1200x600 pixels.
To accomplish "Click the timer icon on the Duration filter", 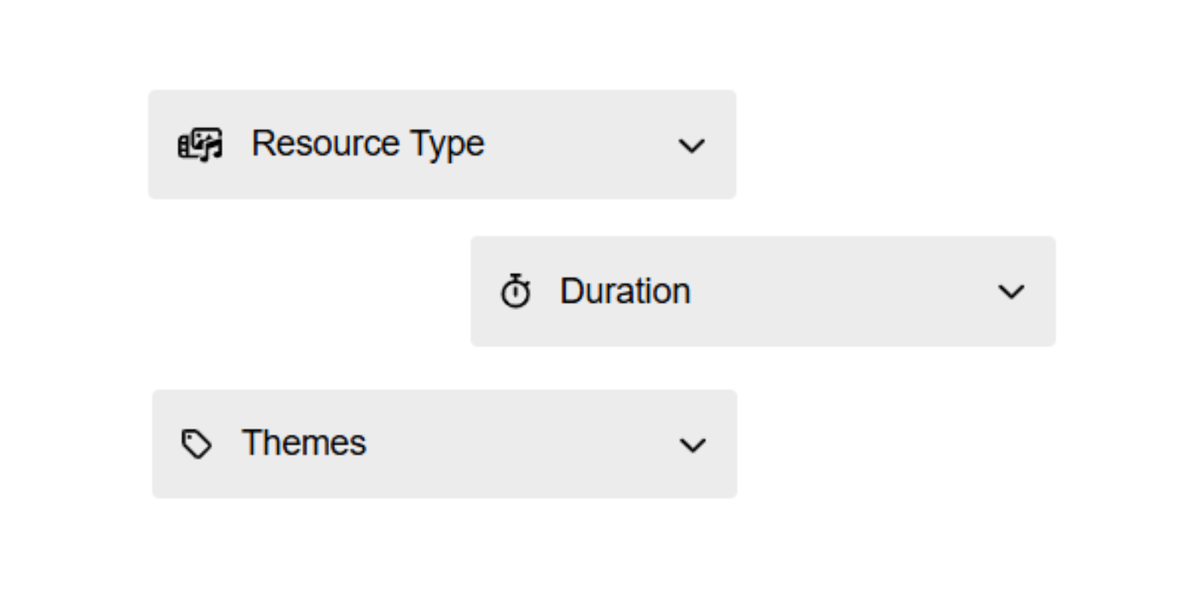I will click(515, 291).
